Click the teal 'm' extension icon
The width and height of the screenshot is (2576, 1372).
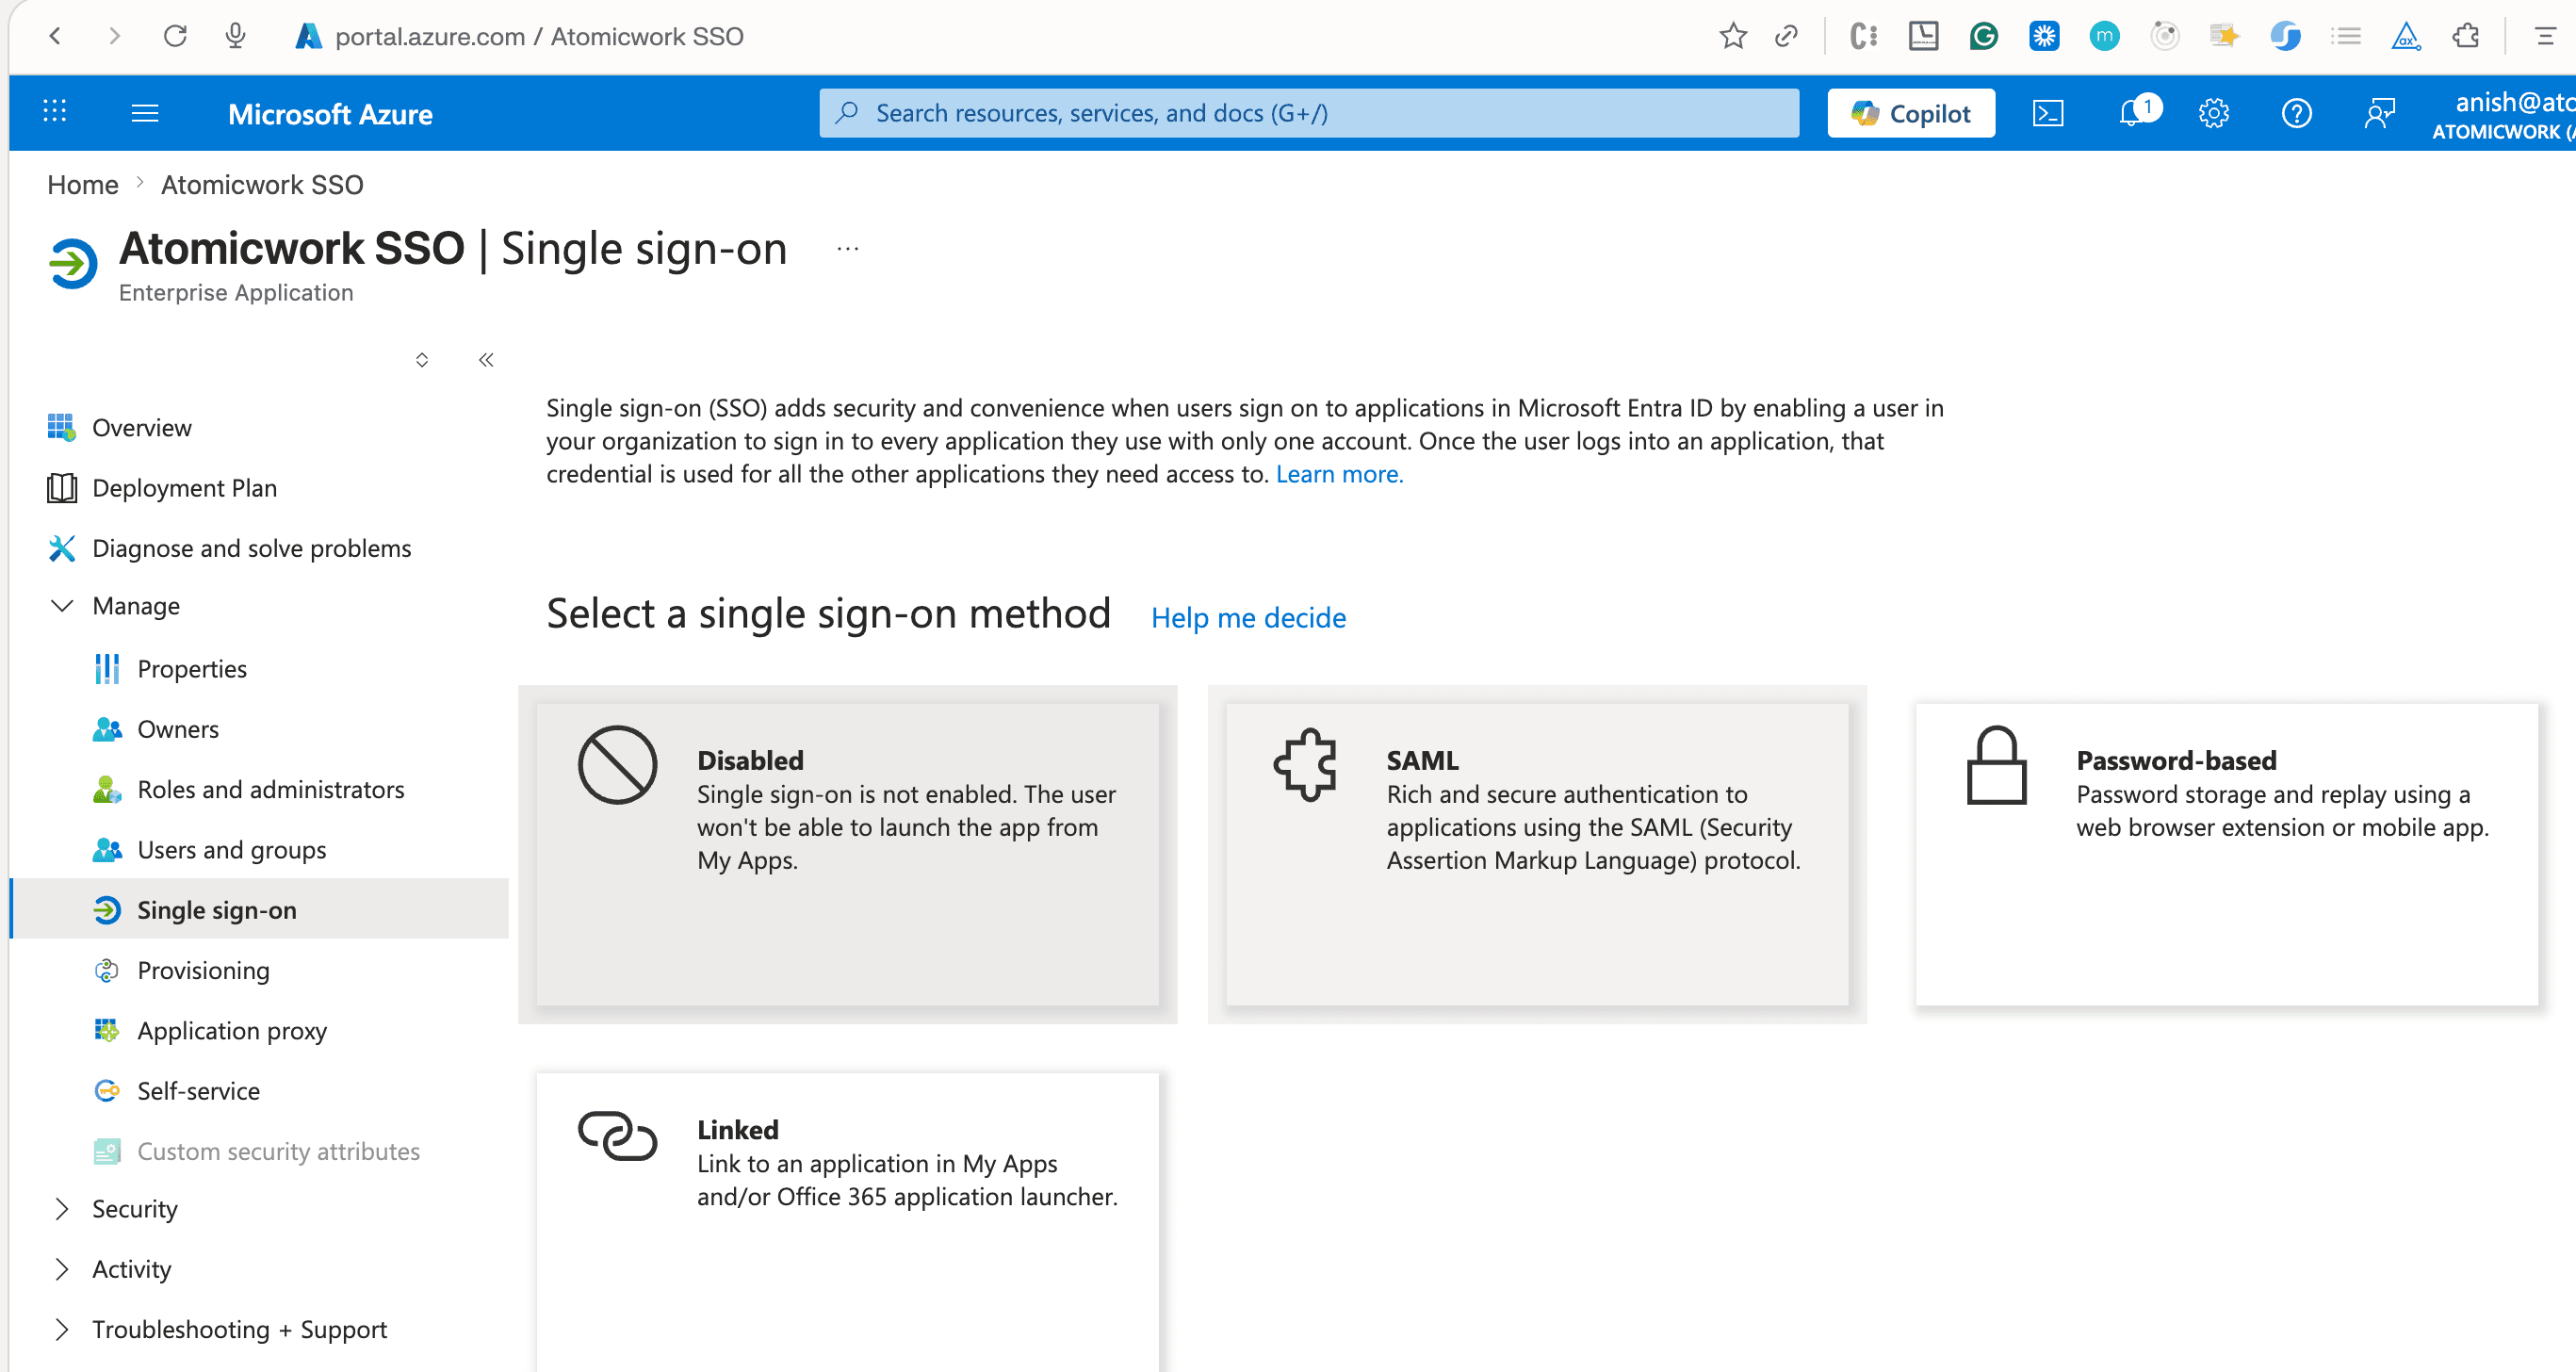[x=2104, y=37]
